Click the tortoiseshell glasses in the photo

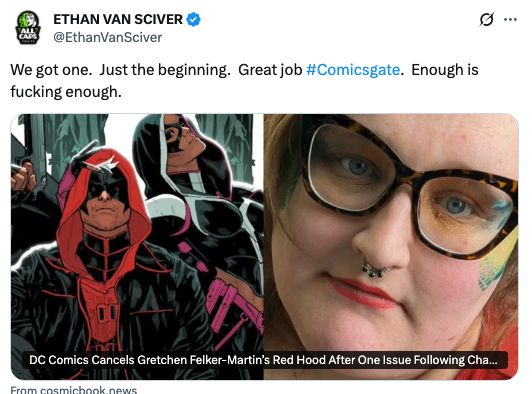coord(409,188)
